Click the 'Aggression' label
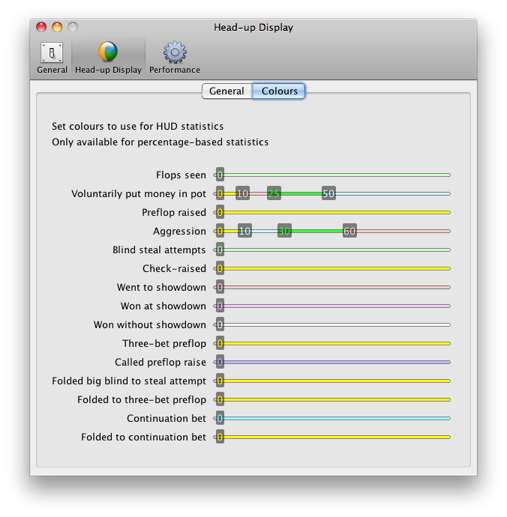The width and height of the screenshot is (507, 517). click(x=179, y=231)
